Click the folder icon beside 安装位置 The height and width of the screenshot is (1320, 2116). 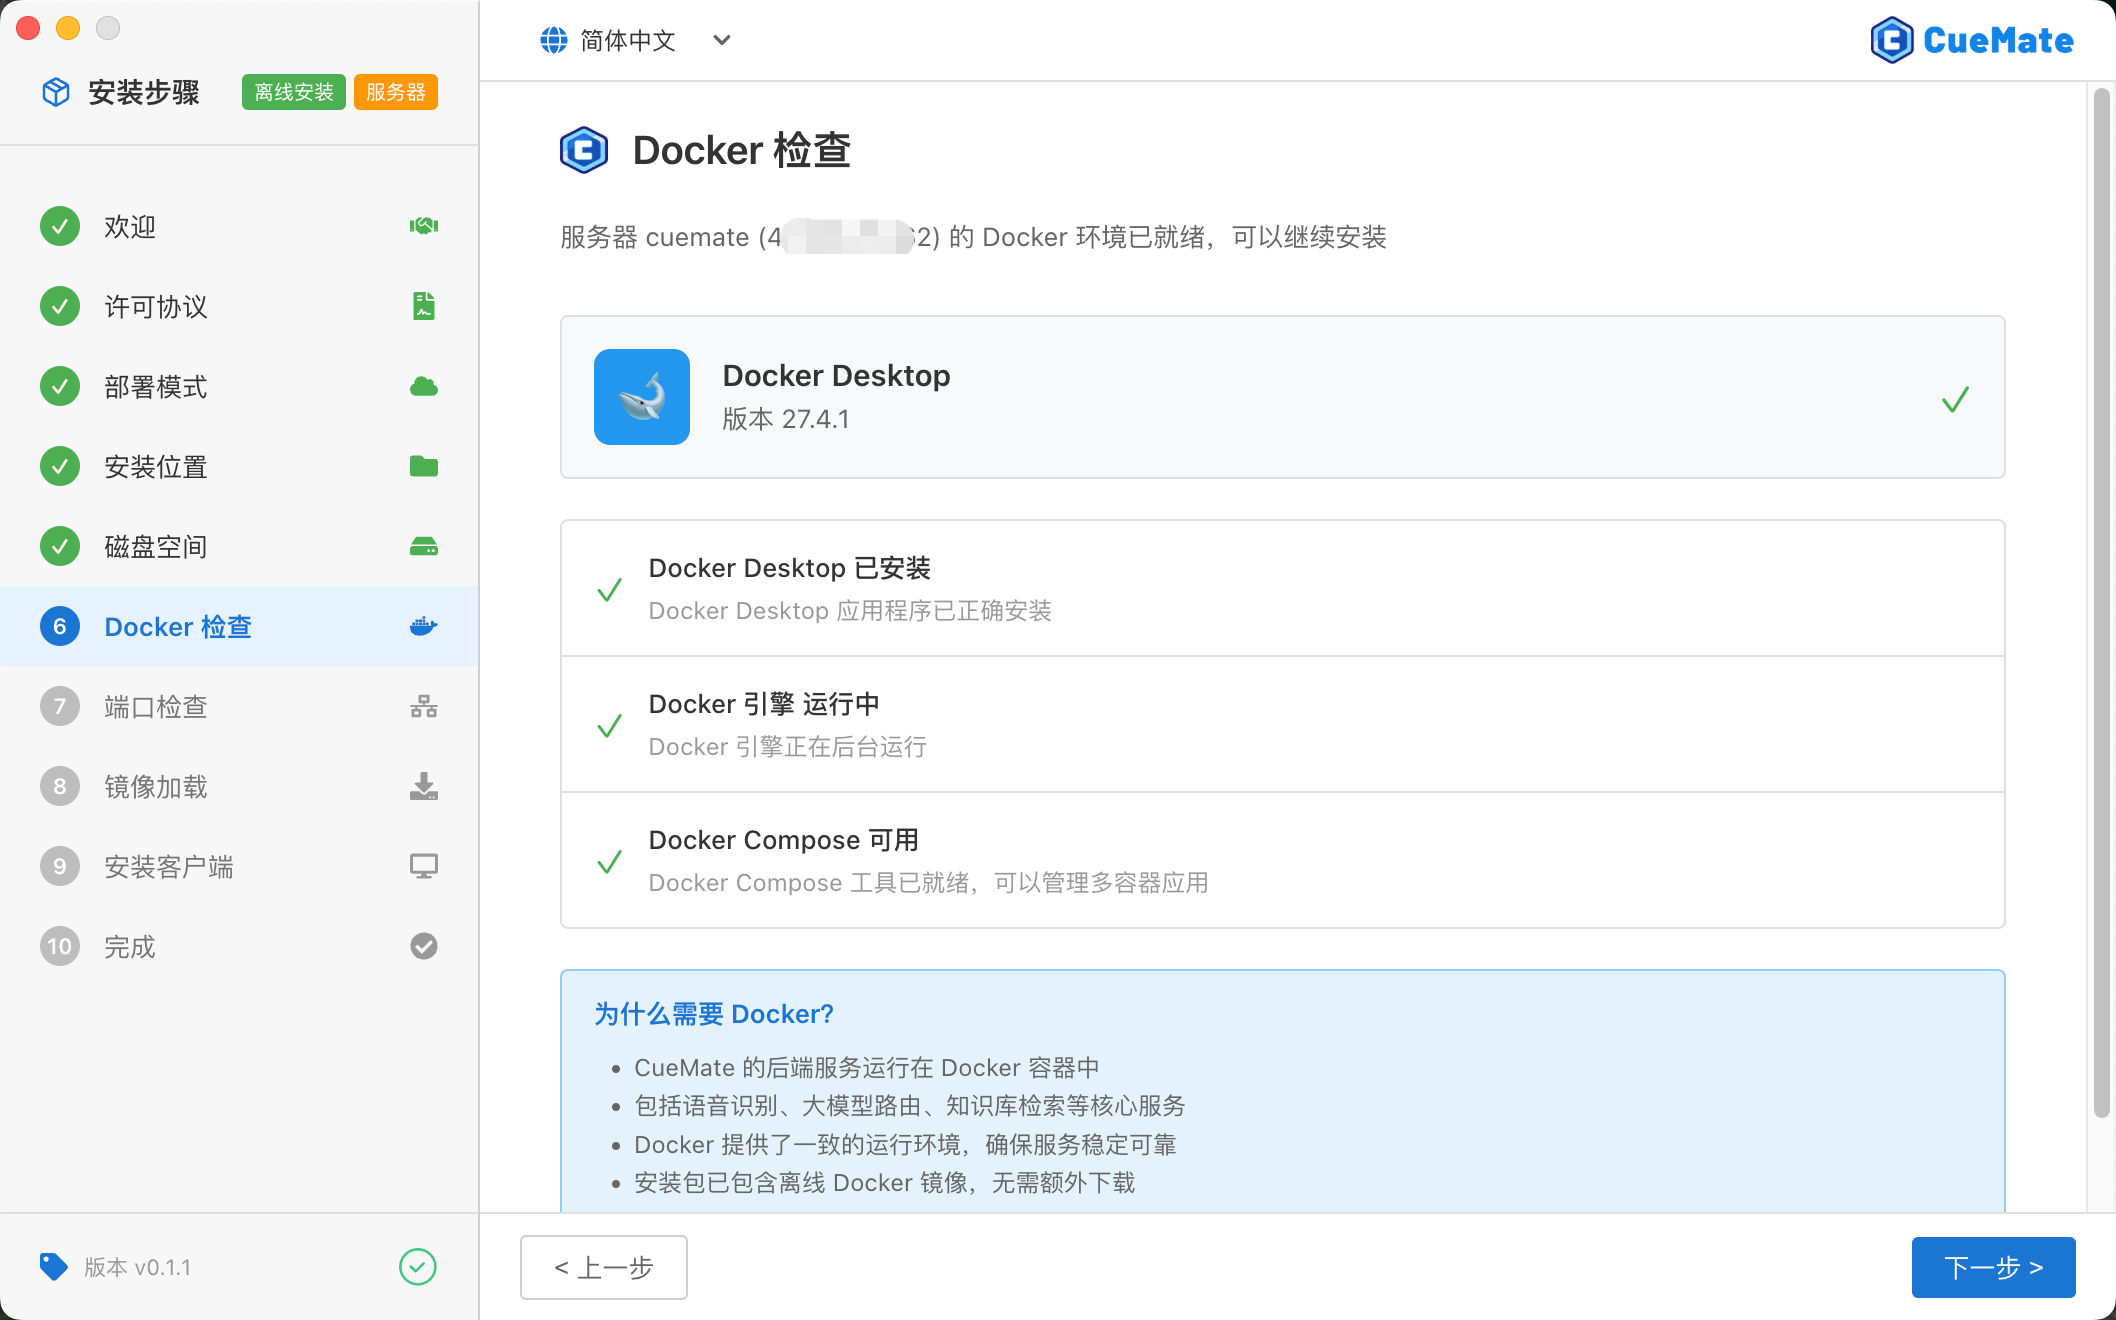point(423,466)
